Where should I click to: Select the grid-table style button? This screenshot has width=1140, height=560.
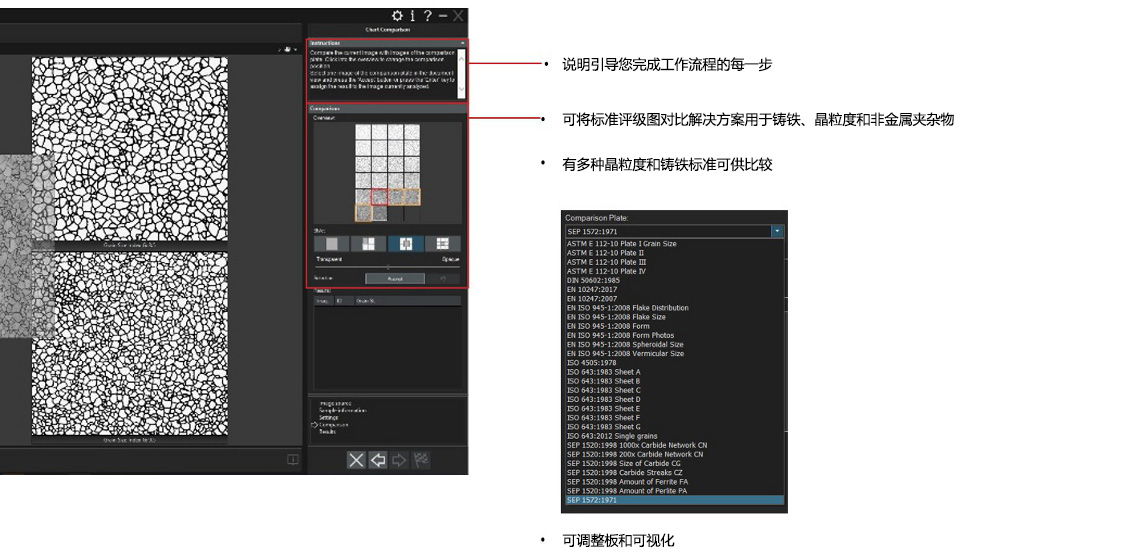pyautogui.click(x=443, y=244)
